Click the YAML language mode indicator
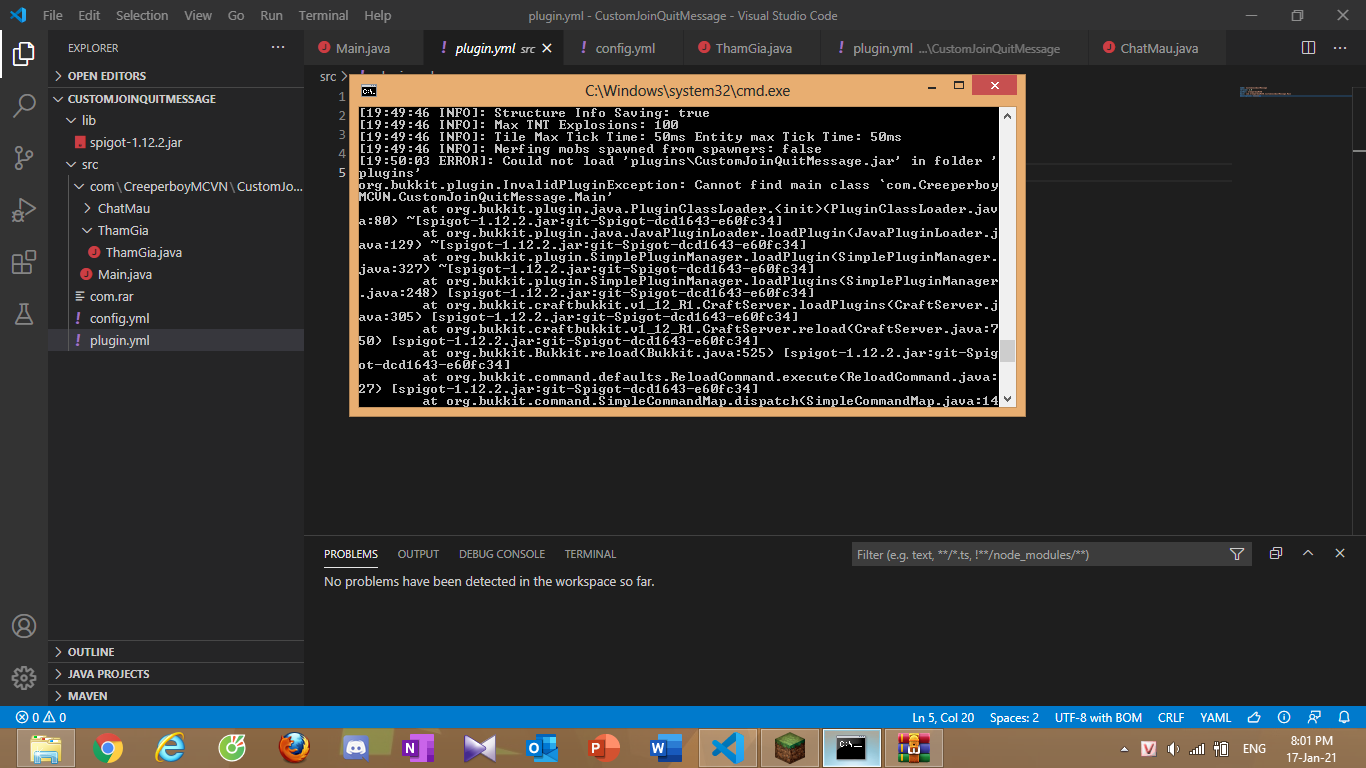 [x=1215, y=718]
